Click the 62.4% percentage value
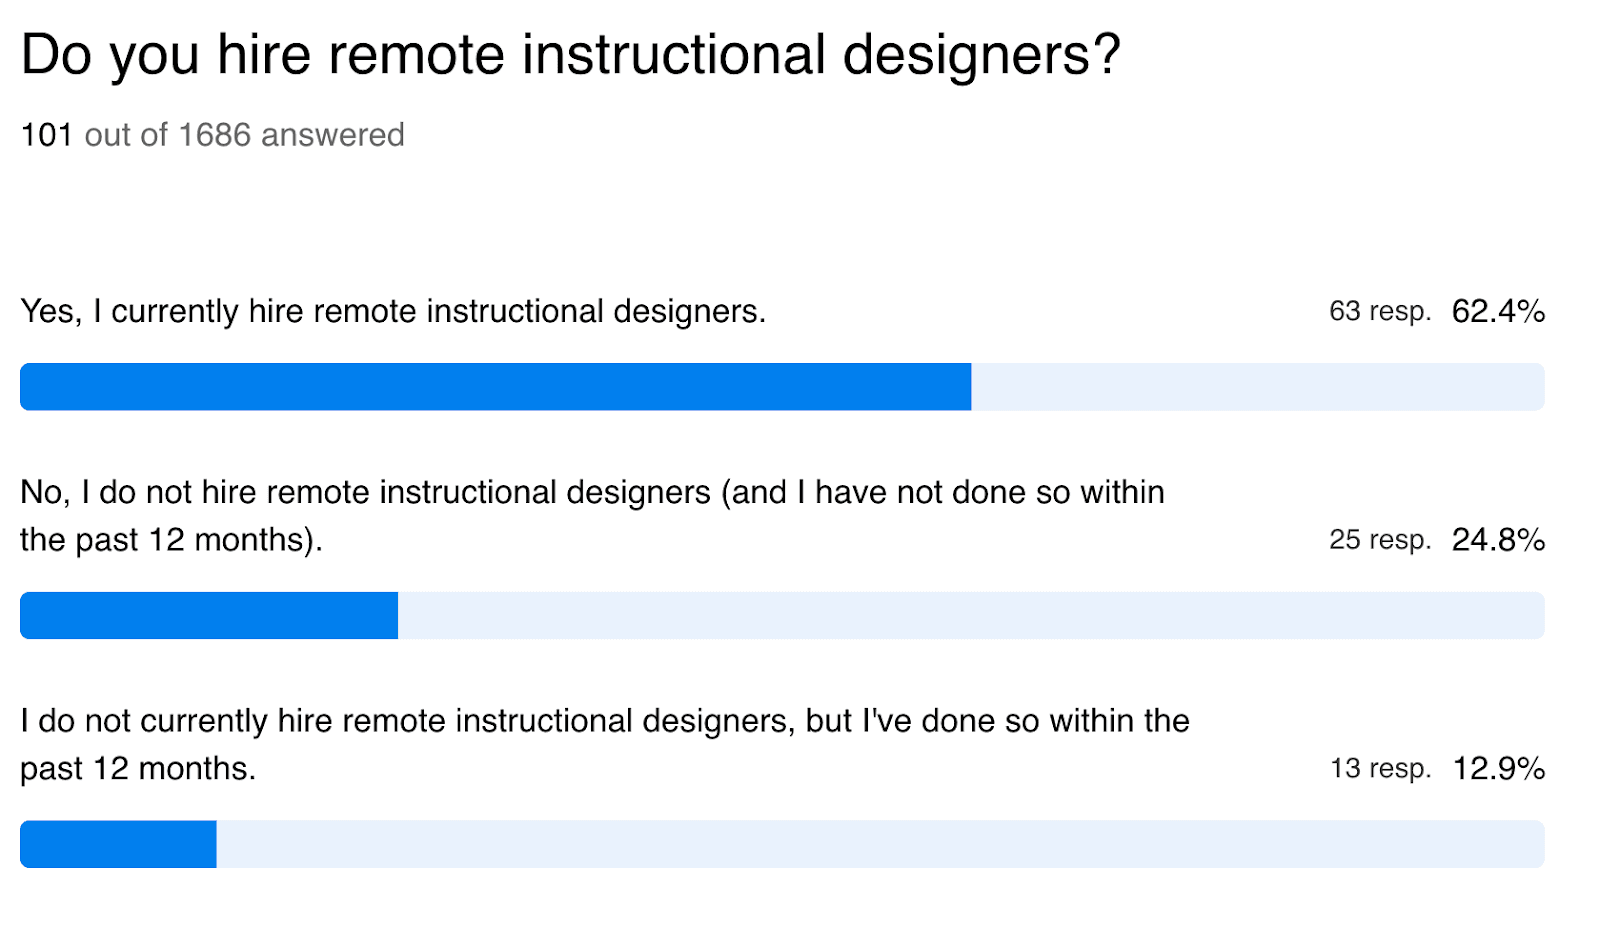Image resolution: width=1600 pixels, height=928 pixels. coord(1498,311)
